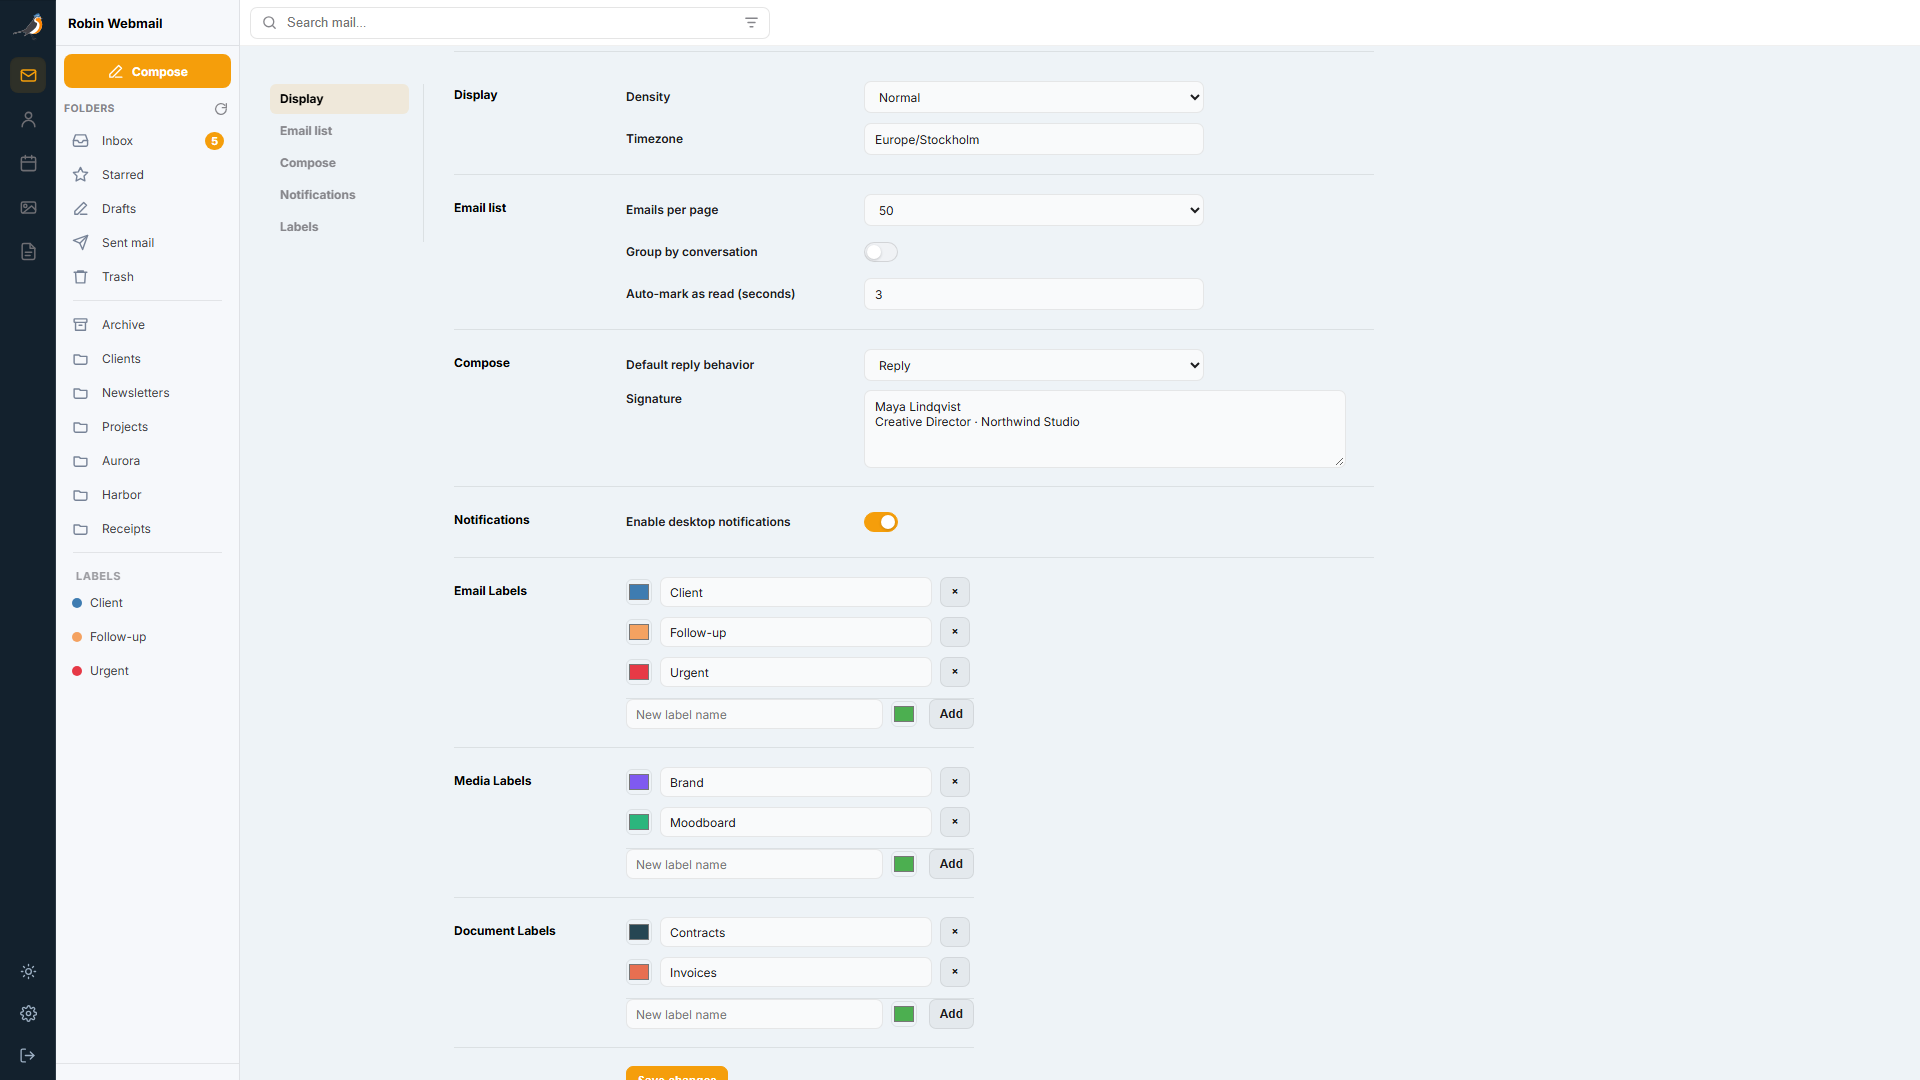The height and width of the screenshot is (1080, 1920).
Task: Filter by Client label in sidebar
Action: [x=147, y=603]
